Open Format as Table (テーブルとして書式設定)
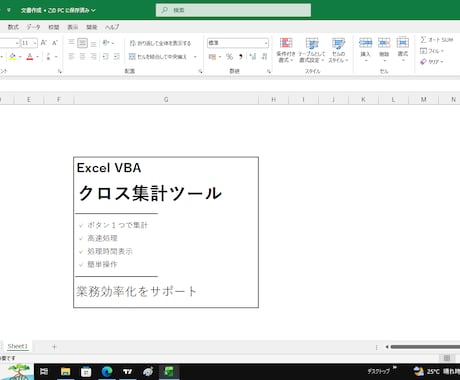The width and height of the screenshot is (460, 380). click(312, 50)
